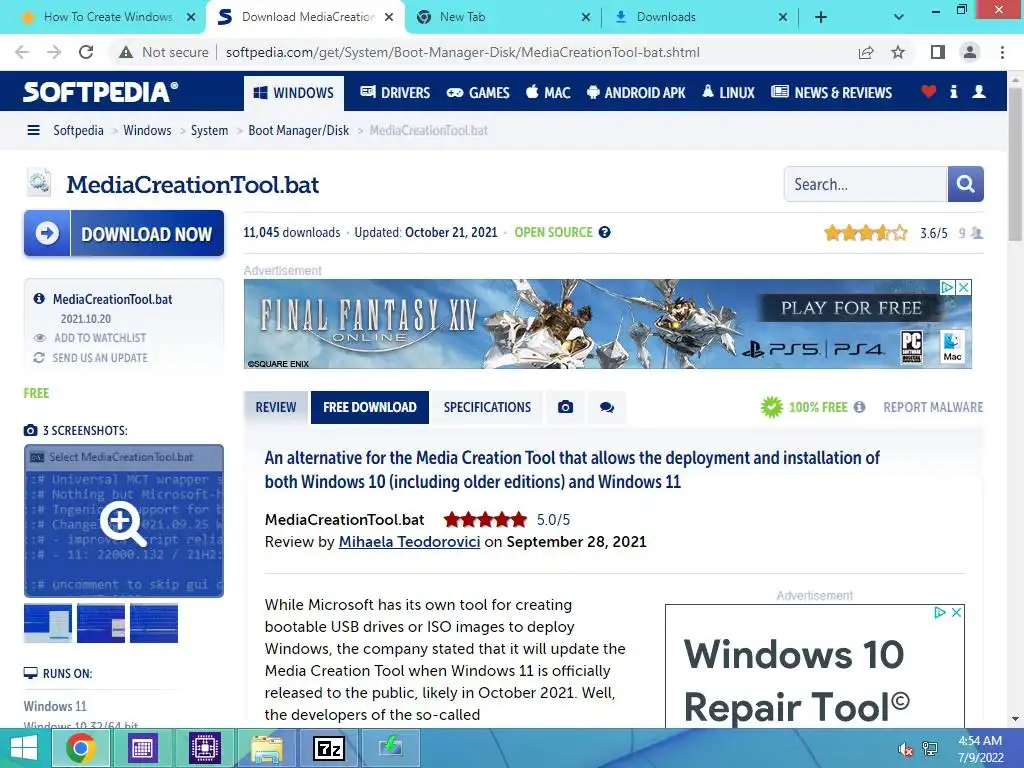1024x768 pixels.
Task: Open the Softpedia hamburger menu
Action: 33,131
